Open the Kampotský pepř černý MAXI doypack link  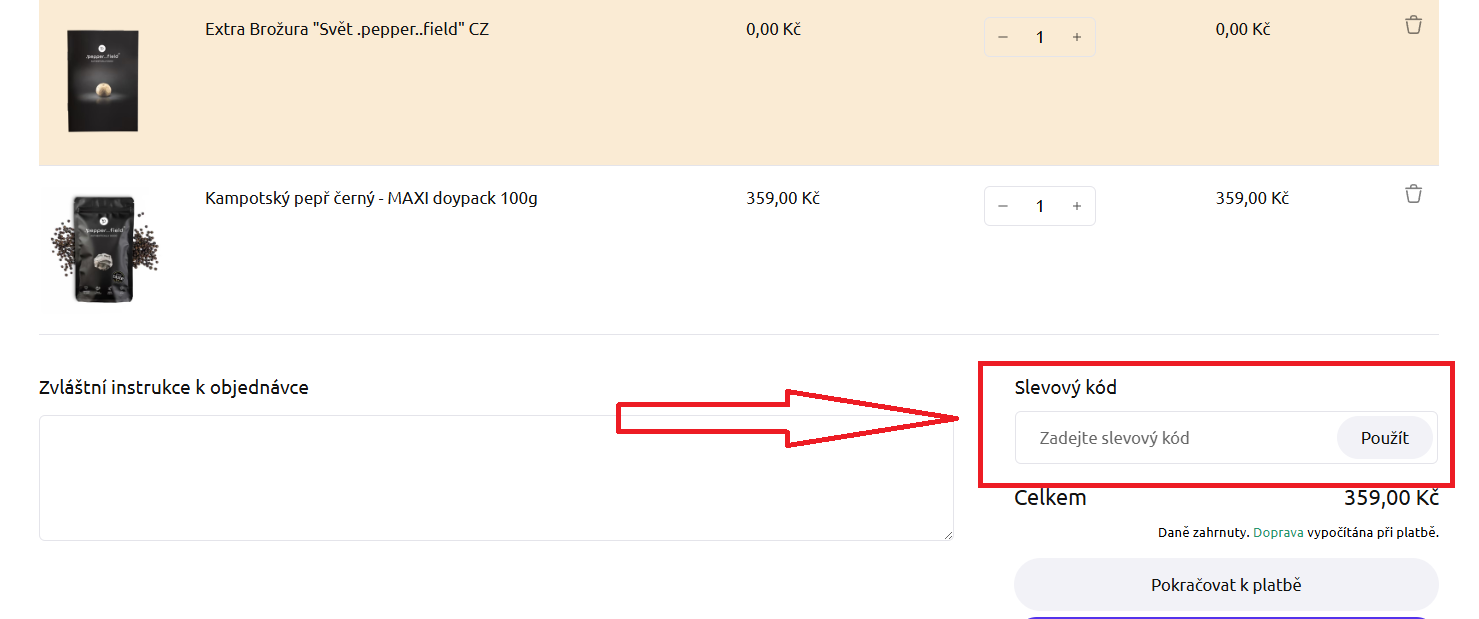(x=371, y=198)
